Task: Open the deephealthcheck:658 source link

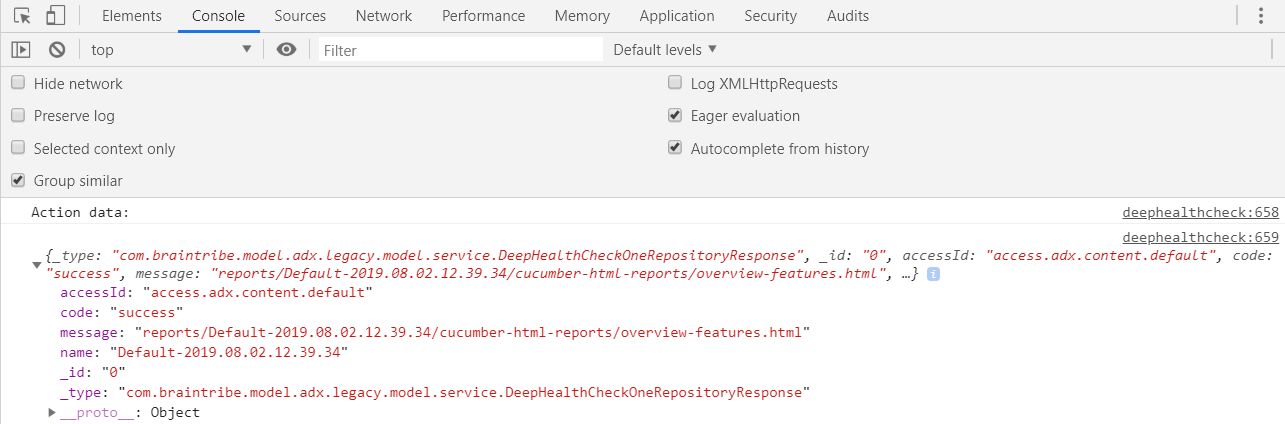Action: coord(1200,212)
